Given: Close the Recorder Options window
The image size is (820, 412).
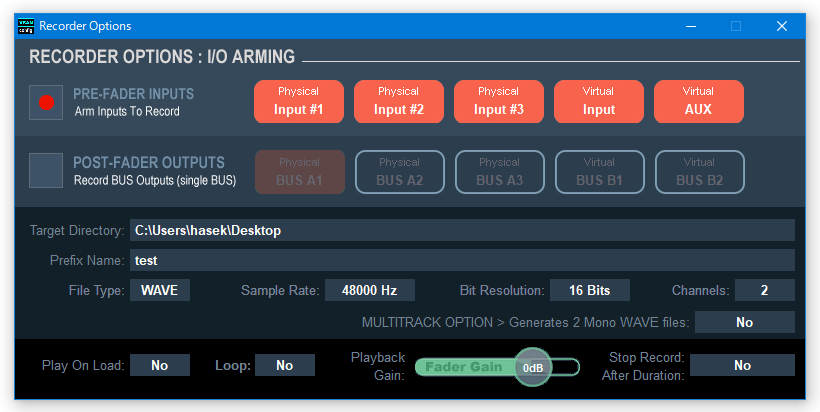Looking at the screenshot, I should tap(782, 26).
